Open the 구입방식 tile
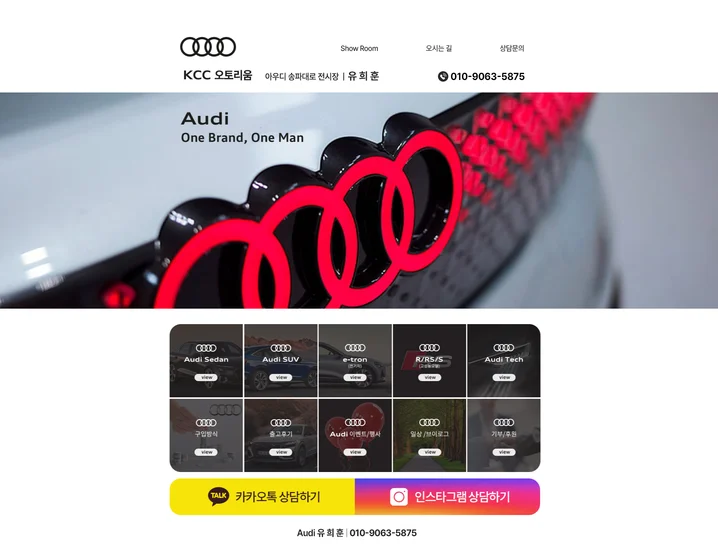The height and width of the screenshot is (549, 718). coord(206,435)
